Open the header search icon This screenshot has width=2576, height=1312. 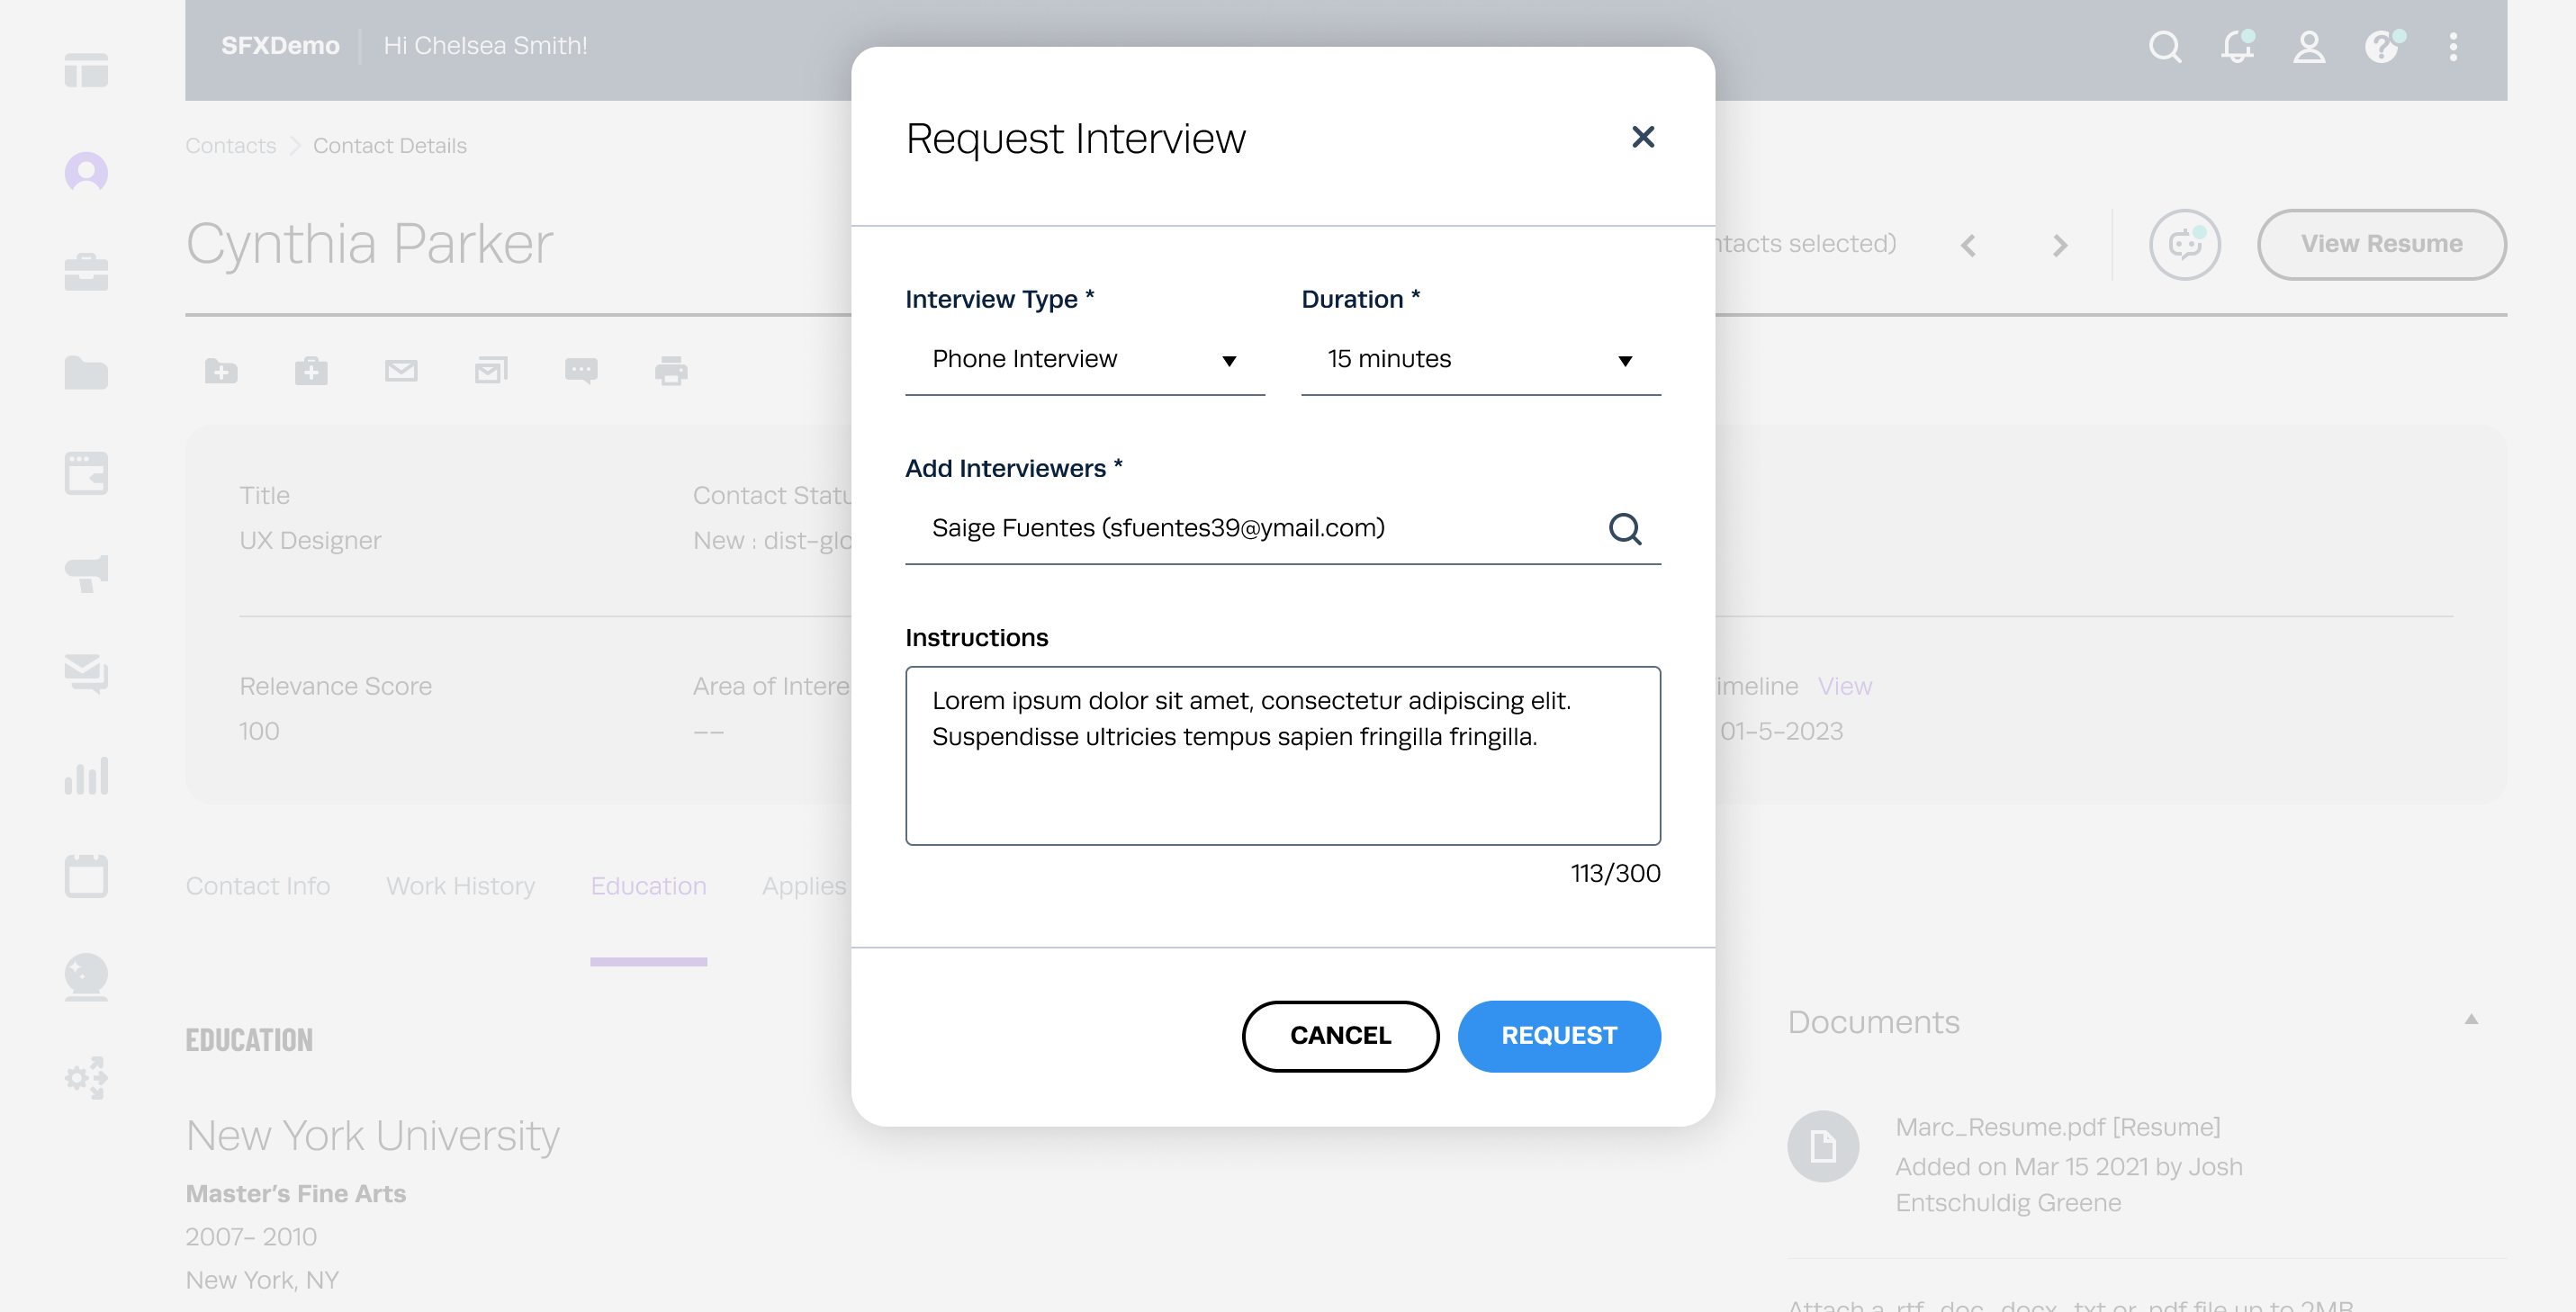pos(2164,46)
